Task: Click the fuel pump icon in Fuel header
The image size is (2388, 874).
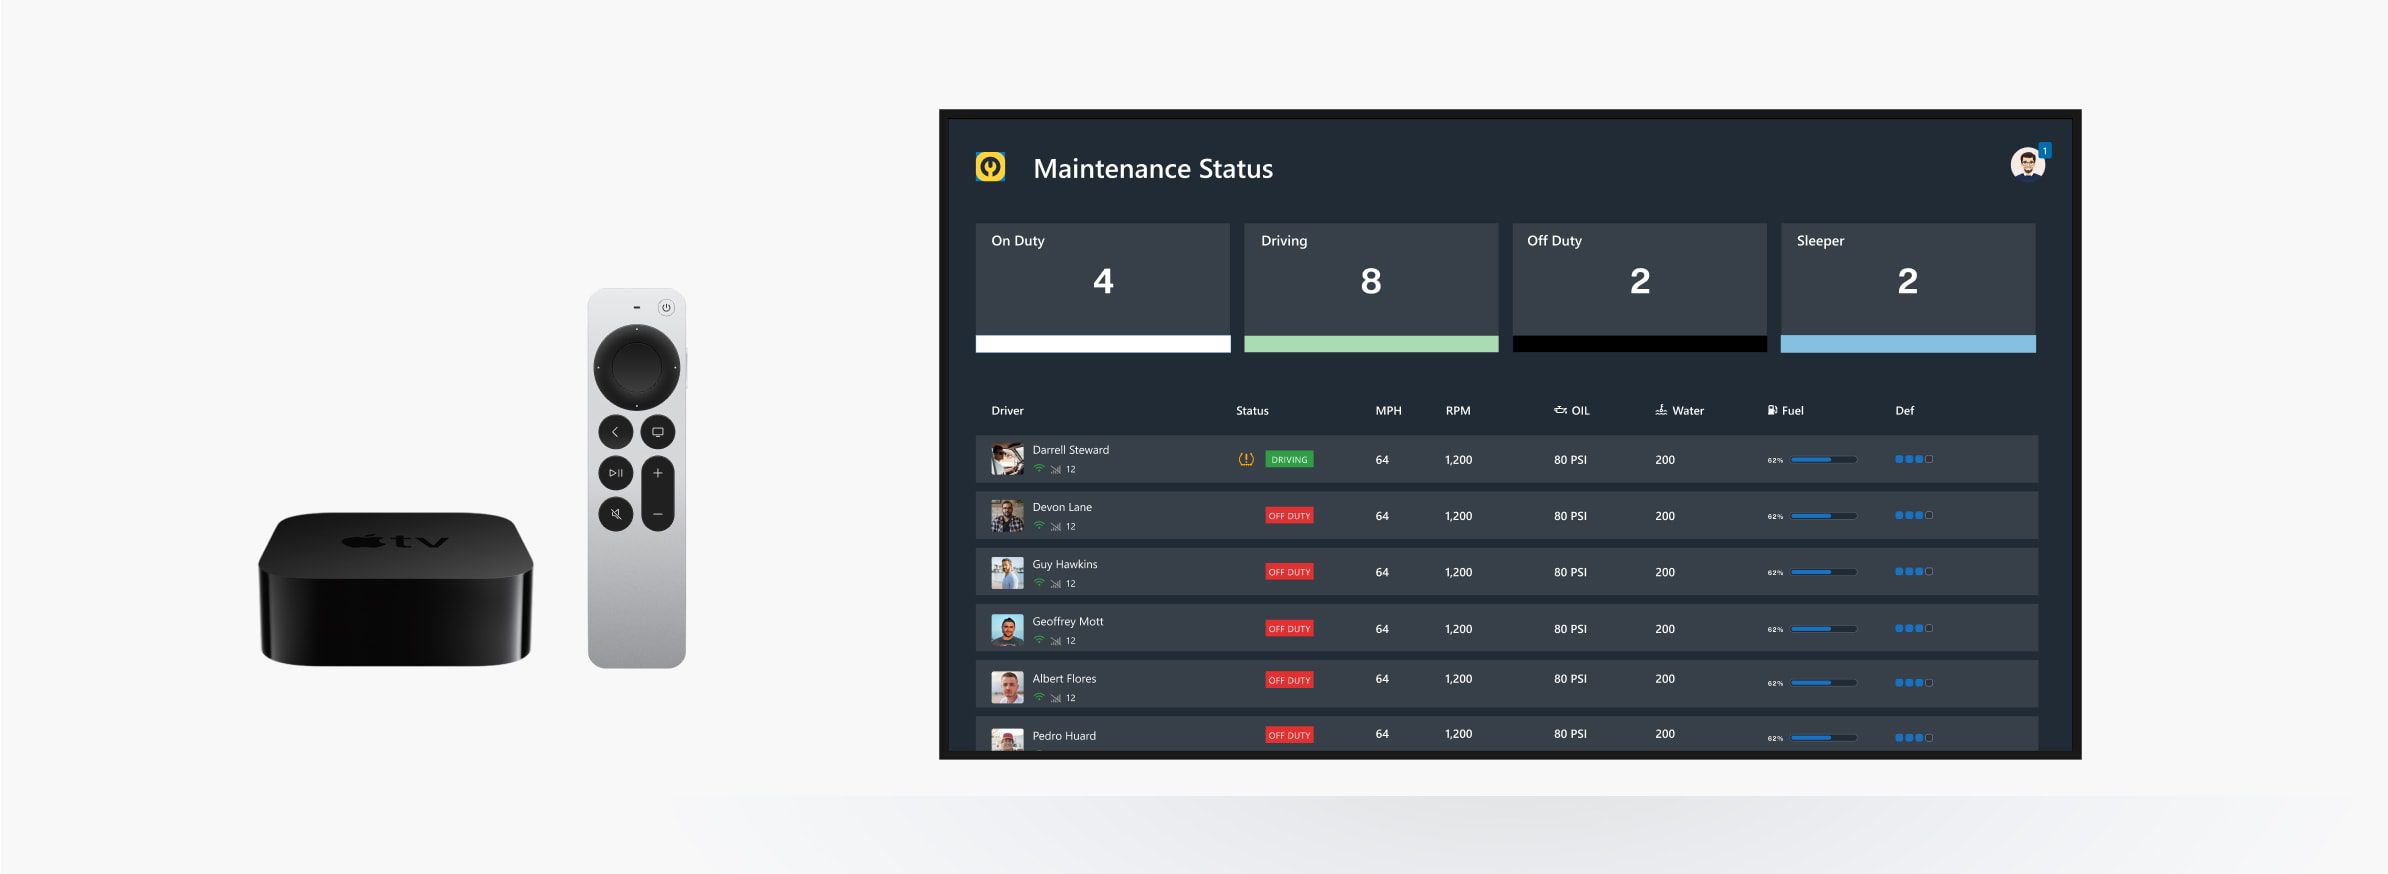Action: [x=1772, y=410]
